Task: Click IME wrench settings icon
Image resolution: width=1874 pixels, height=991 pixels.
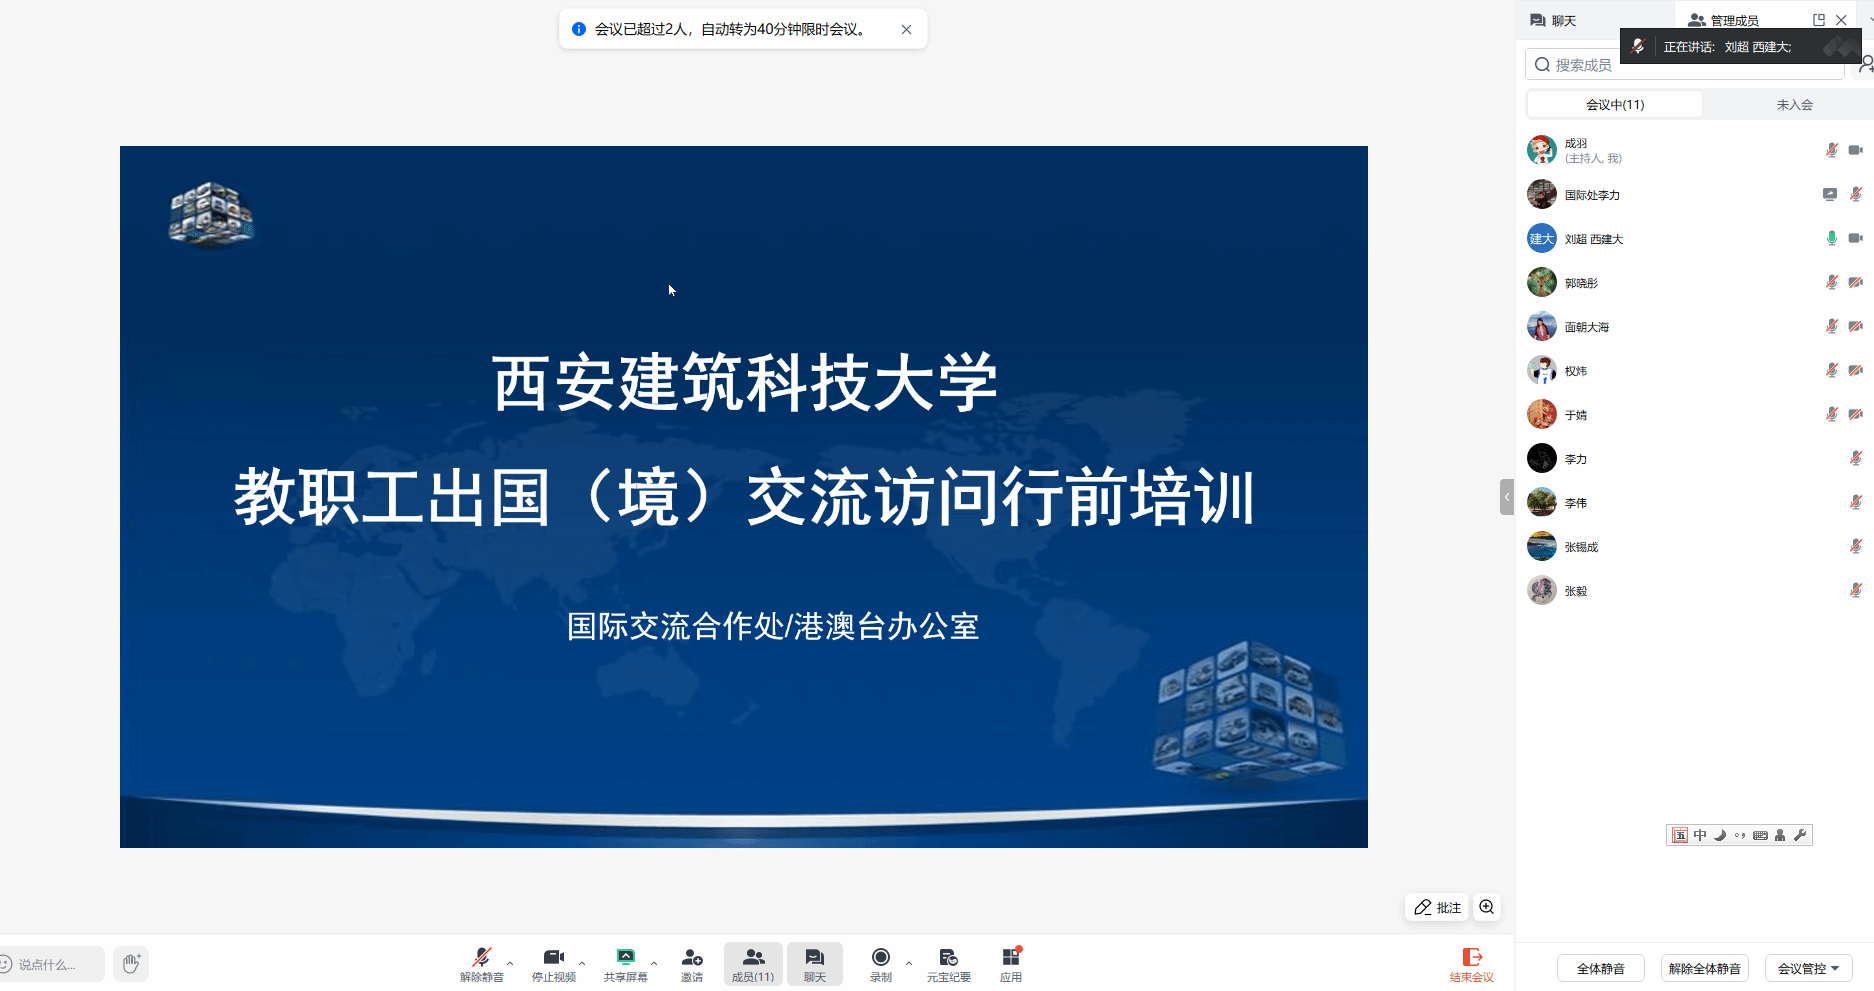Action: click(1800, 835)
